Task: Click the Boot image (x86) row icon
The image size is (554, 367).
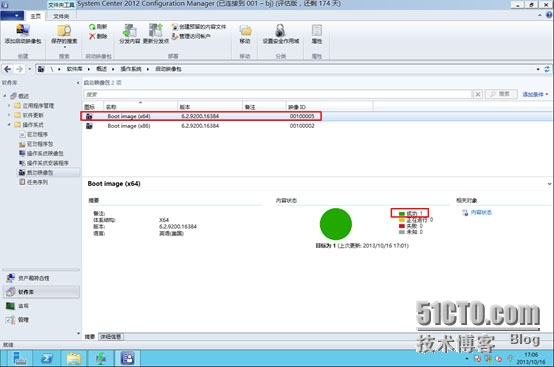Action: point(89,126)
